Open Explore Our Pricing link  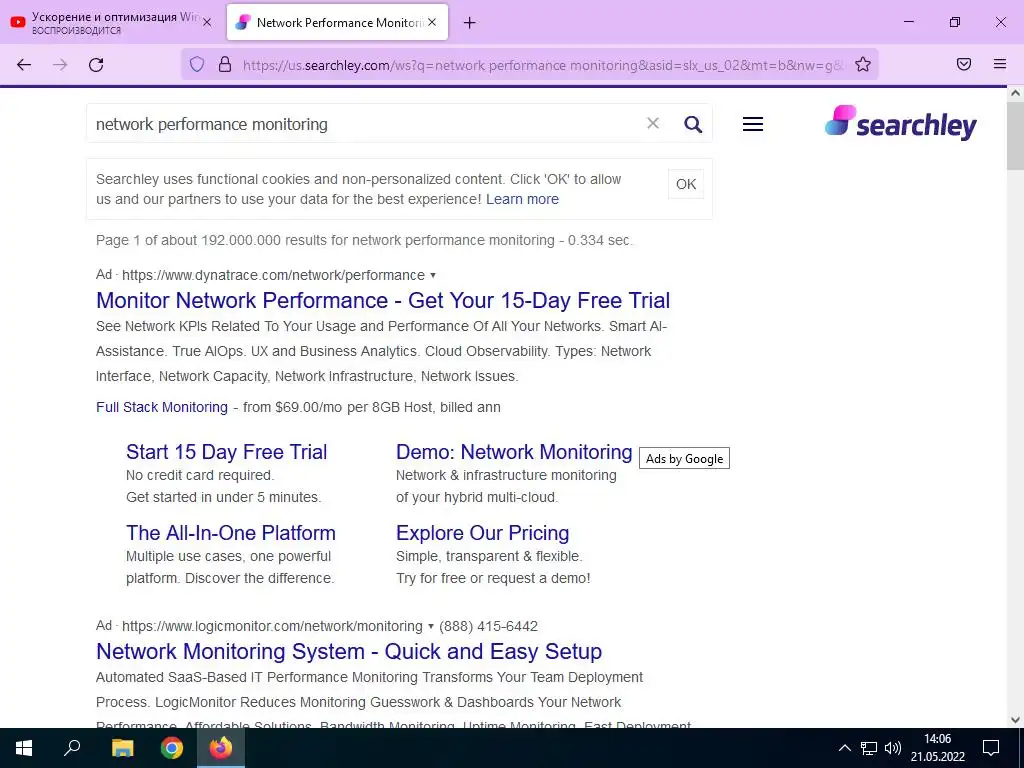(483, 533)
